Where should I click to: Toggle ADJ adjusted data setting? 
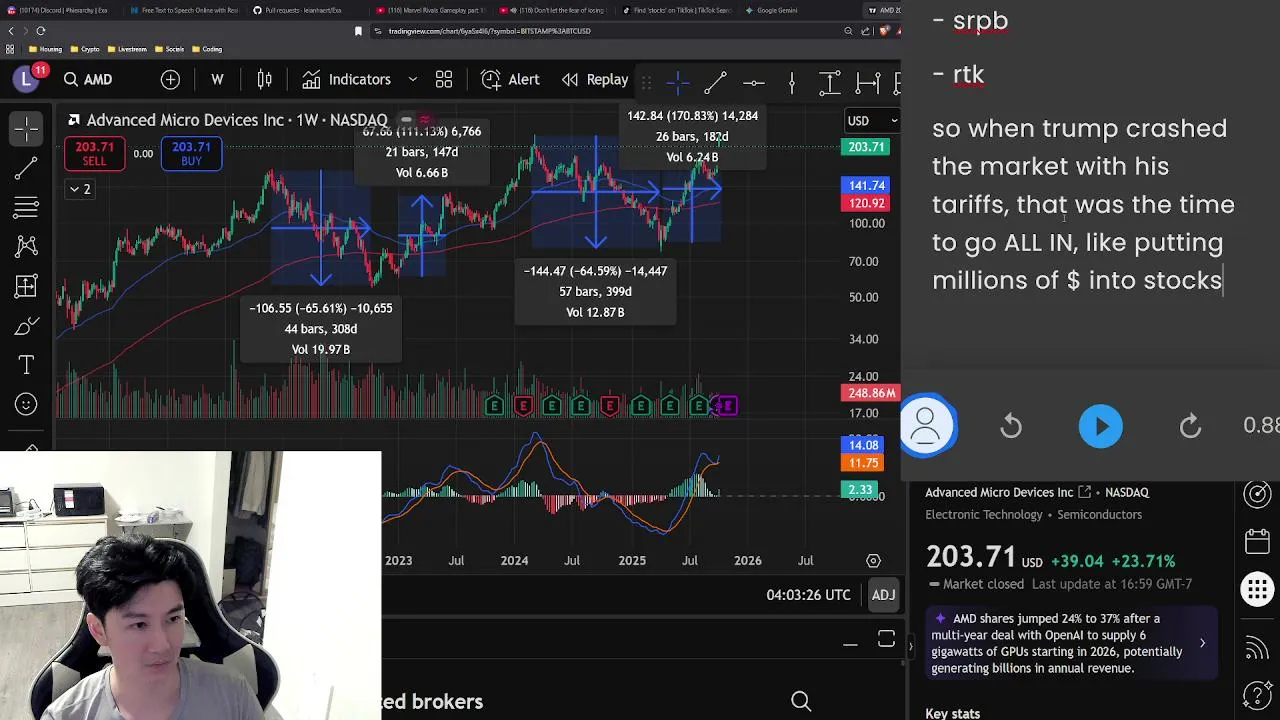[883, 595]
